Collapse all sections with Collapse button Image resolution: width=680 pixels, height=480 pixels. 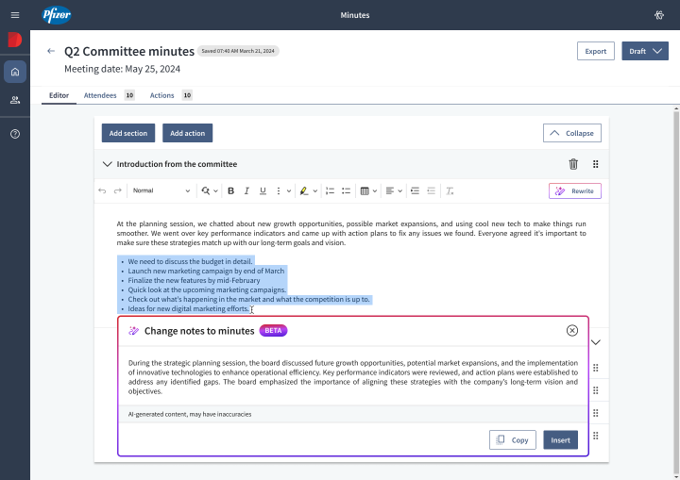pyautogui.click(x=572, y=133)
